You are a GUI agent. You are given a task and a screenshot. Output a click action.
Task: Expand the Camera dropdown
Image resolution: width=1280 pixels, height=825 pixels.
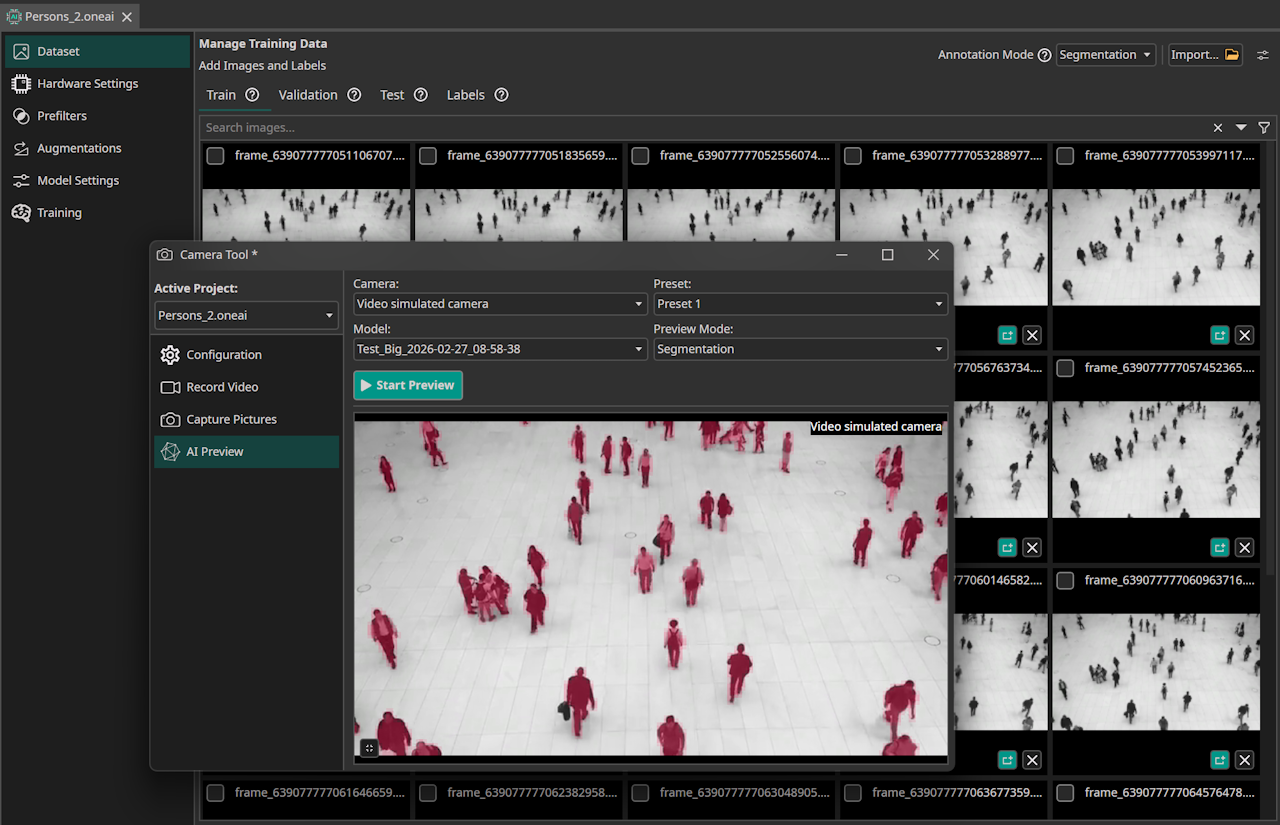pyautogui.click(x=500, y=304)
